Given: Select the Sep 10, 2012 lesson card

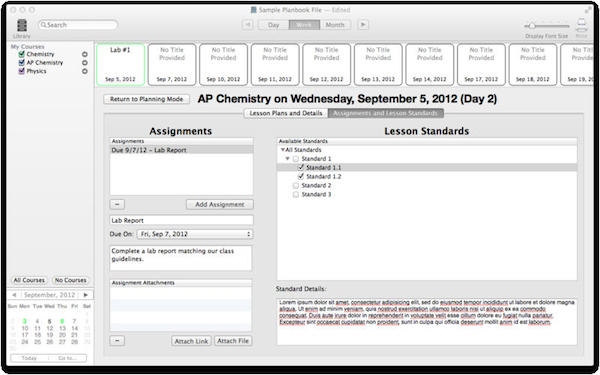Looking at the screenshot, I should pyautogui.click(x=223, y=64).
